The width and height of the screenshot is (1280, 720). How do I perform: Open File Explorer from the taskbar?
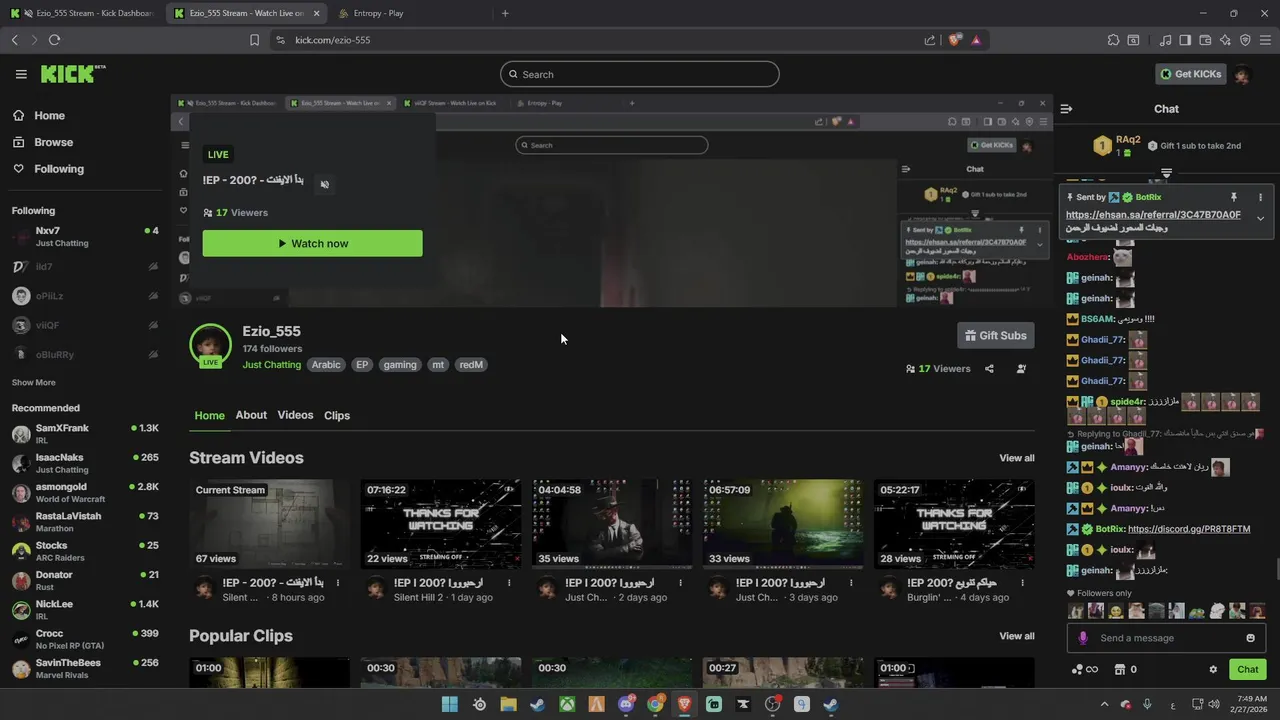click(x=508, y=704)
